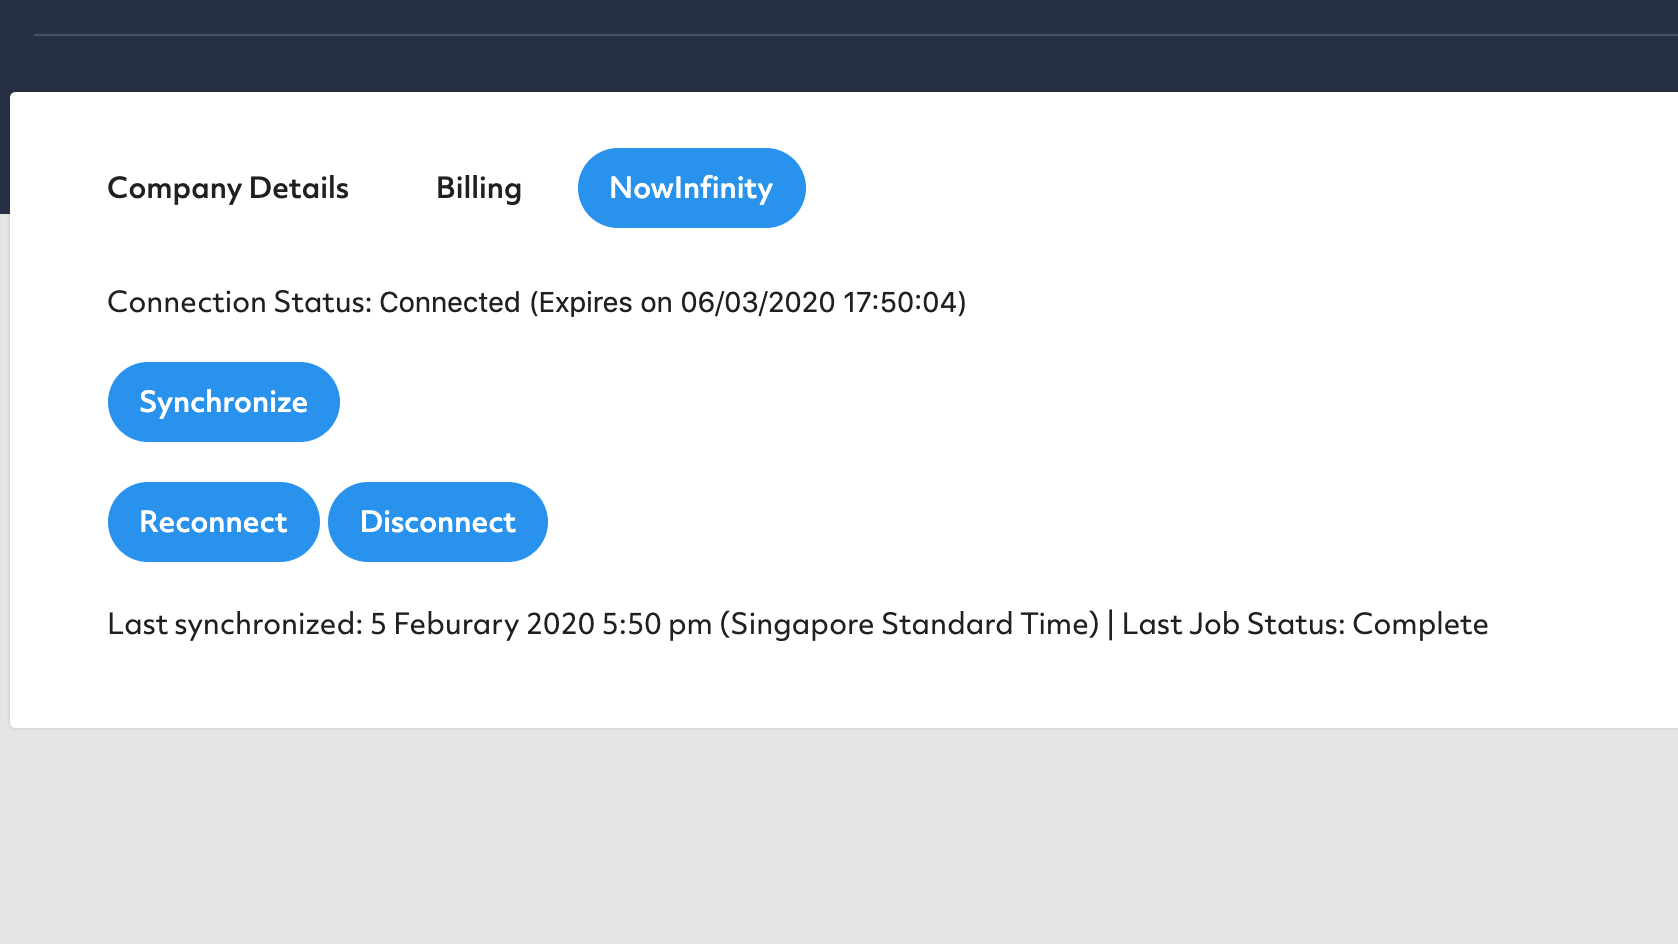1678x944 pixels.
Task: Click the Connection Status: Connected text
Action: [x=314, y=302]
